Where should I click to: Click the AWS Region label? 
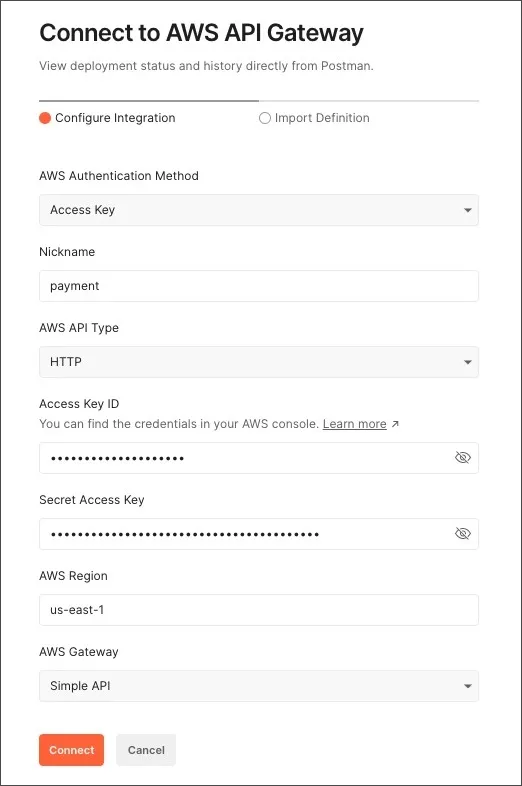click(x=73, y=576)
